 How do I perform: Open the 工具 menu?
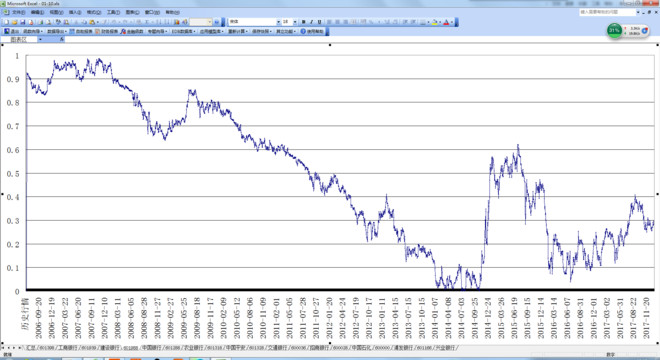113,12
